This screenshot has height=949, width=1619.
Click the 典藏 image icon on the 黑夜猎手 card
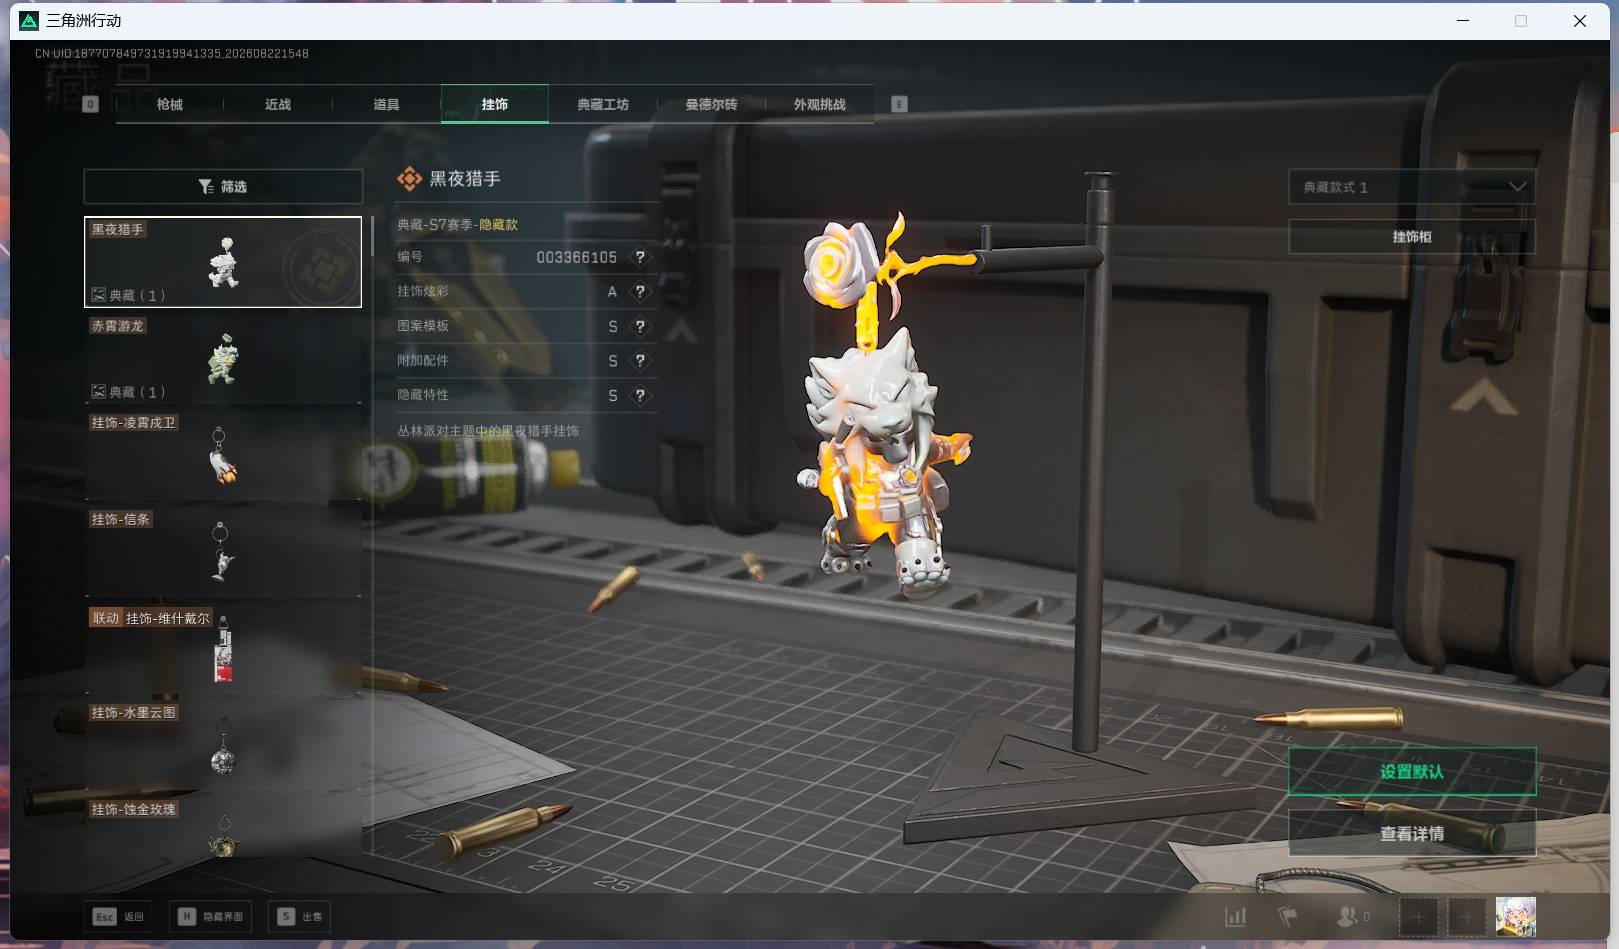coord(98,295)
